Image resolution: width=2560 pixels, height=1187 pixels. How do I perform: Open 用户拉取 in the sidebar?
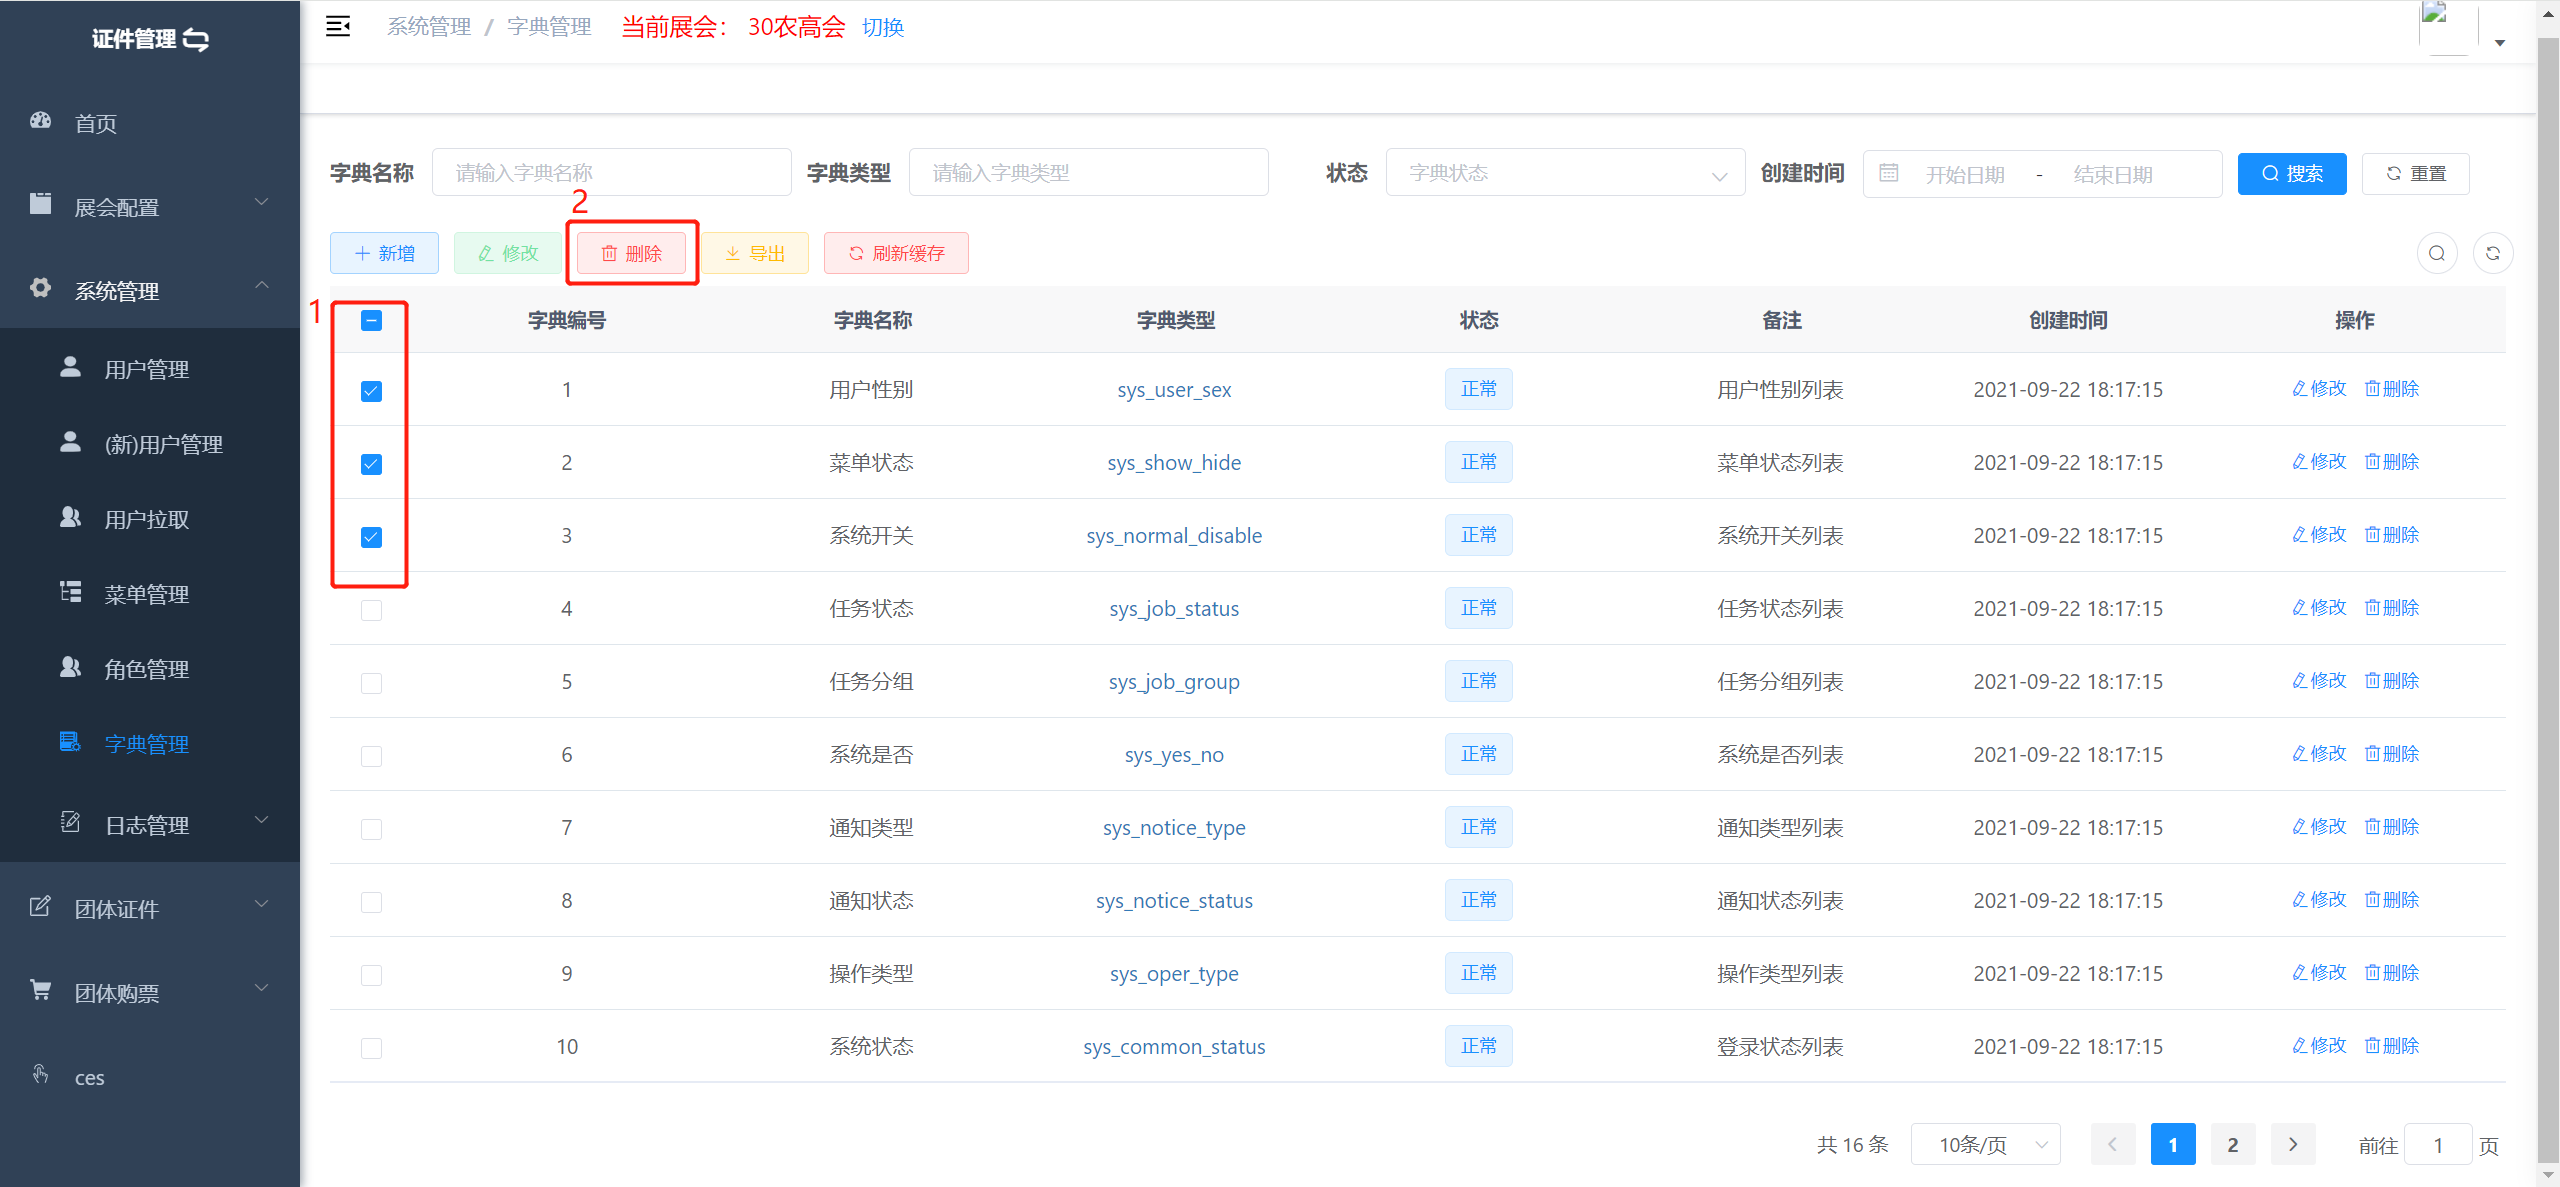pos(150,519)
